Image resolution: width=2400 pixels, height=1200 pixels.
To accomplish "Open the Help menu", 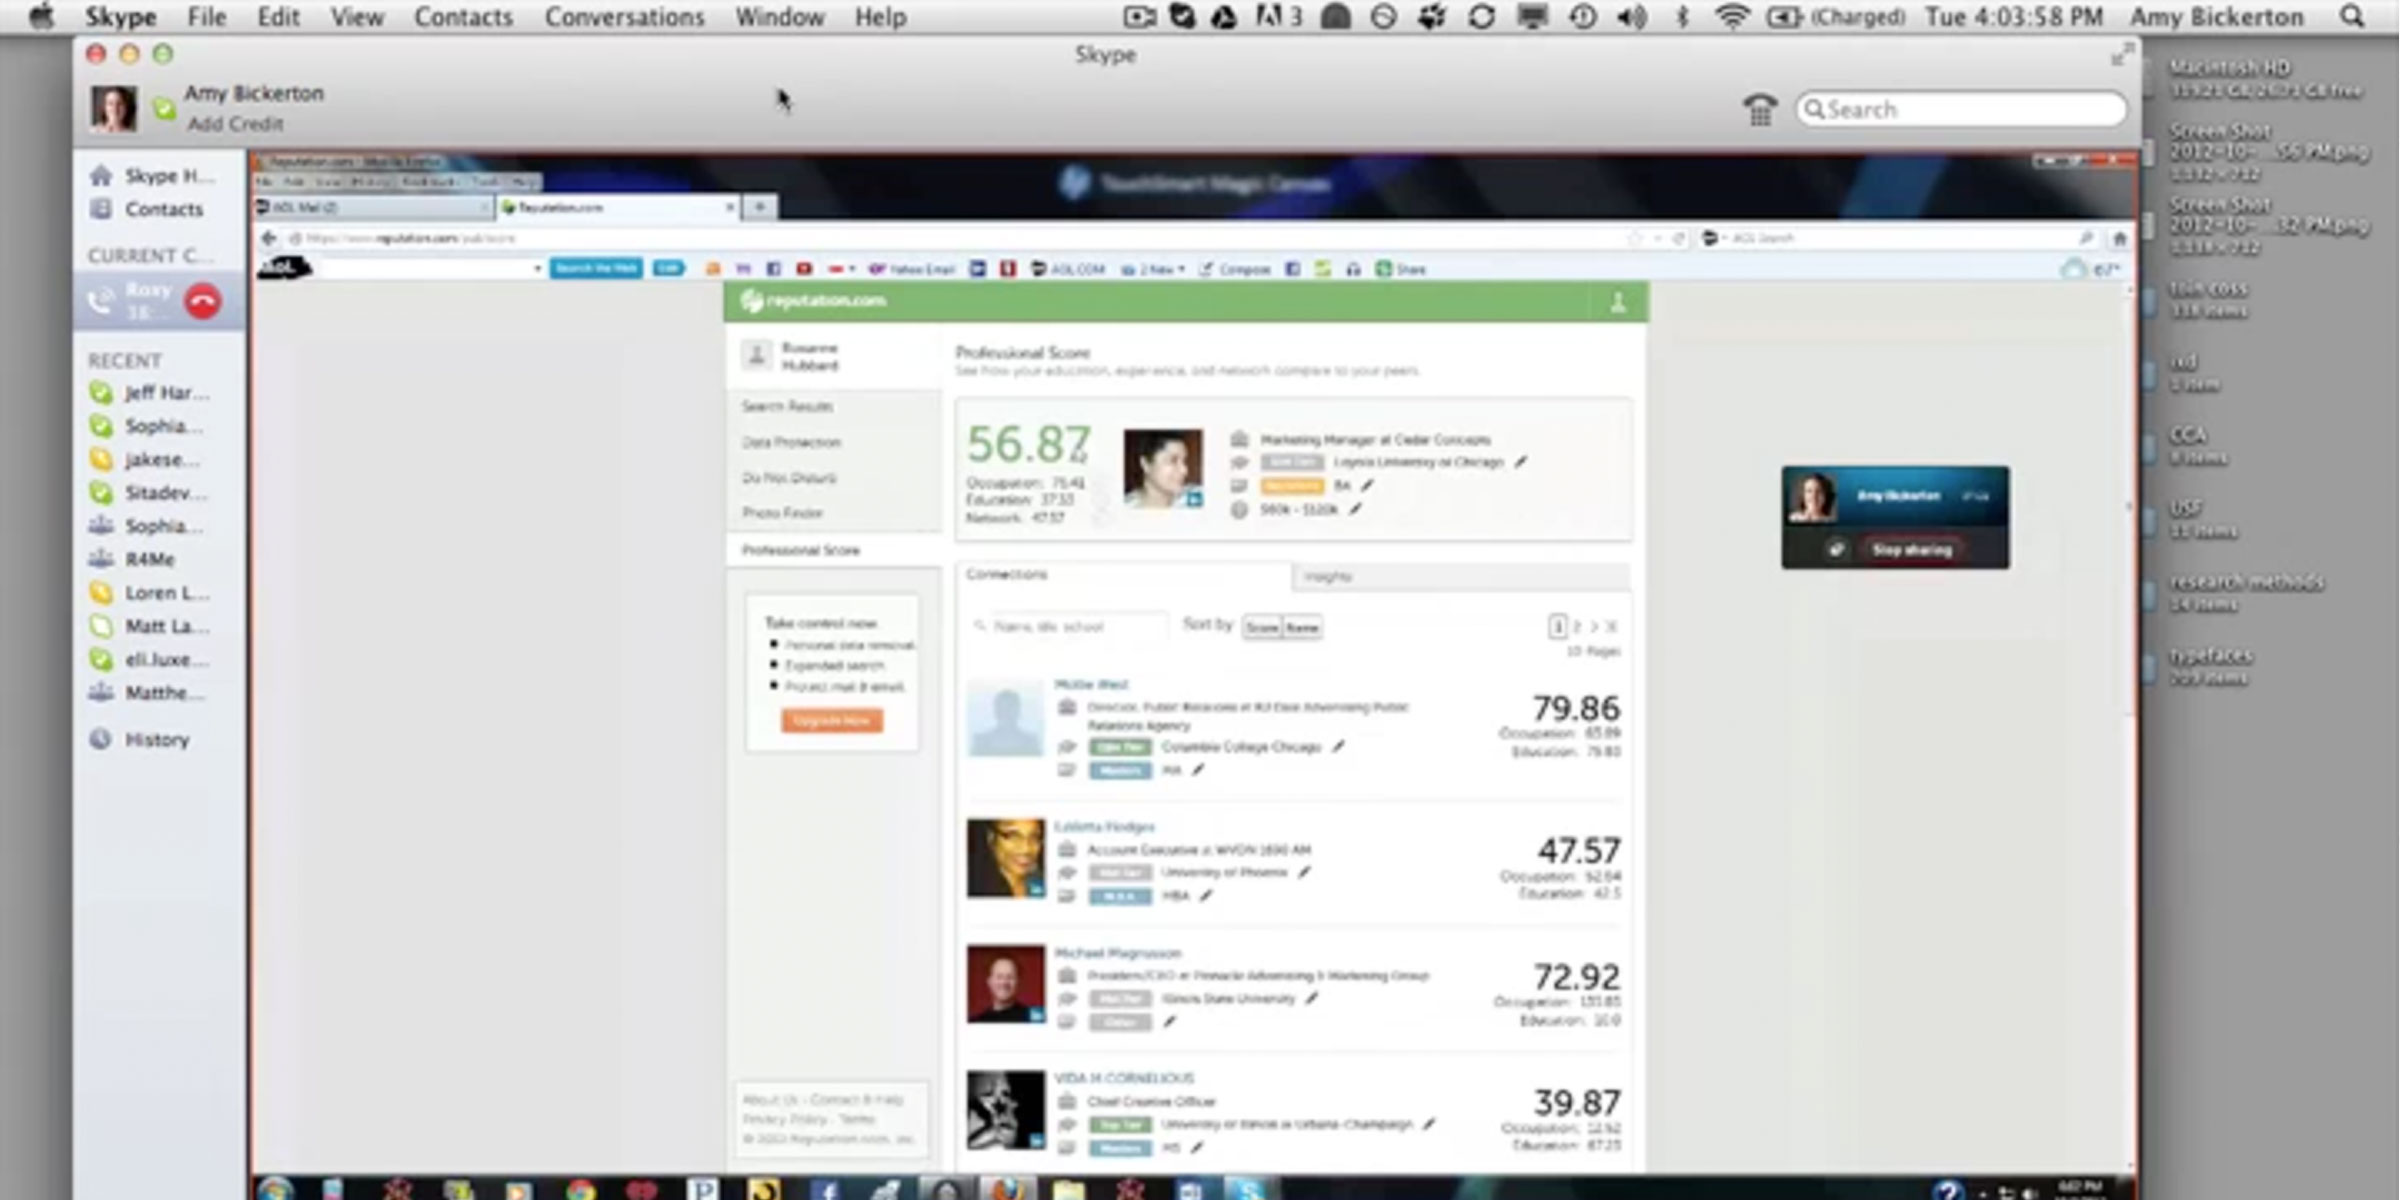I will point(880,17).
